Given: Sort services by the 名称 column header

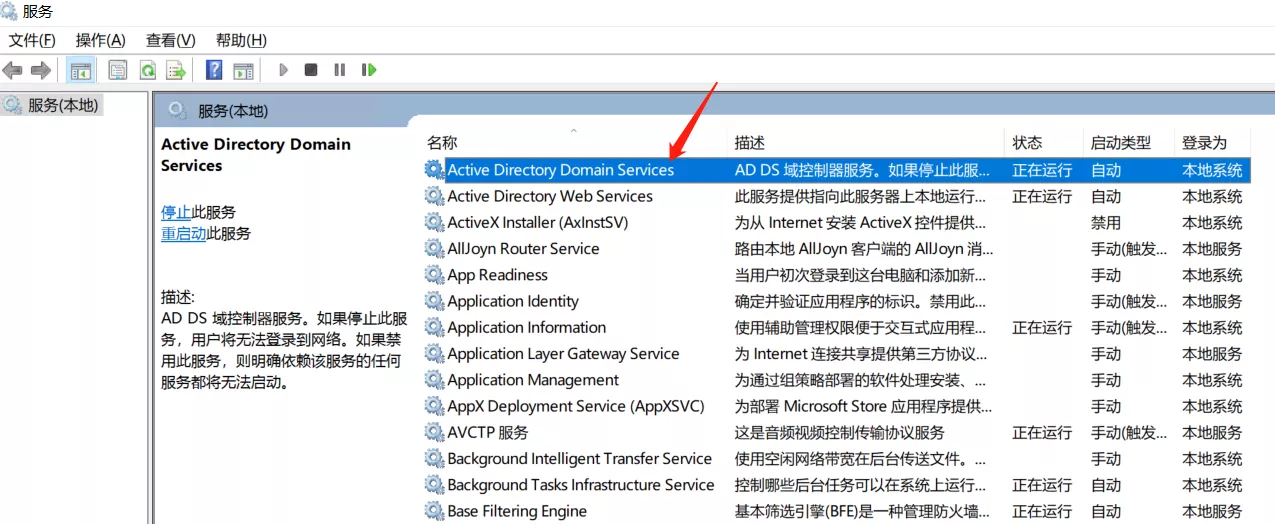Looking at the screenshot, I should click(442, 143).
